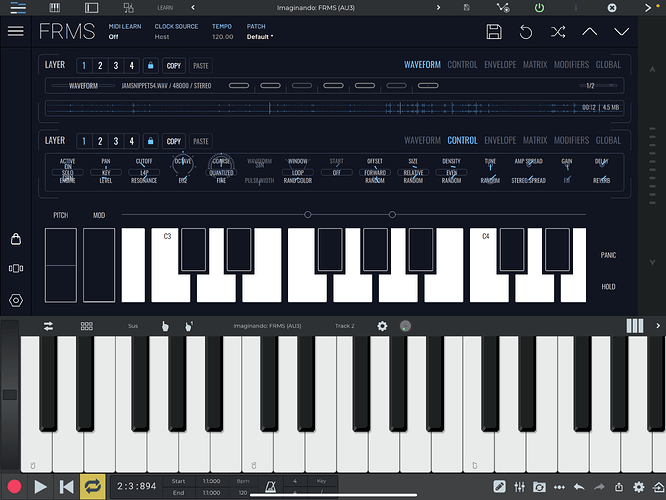Open the FRMS hamburger menu
The height and width of the screenshot is (500, 666).
click(15, 31)
